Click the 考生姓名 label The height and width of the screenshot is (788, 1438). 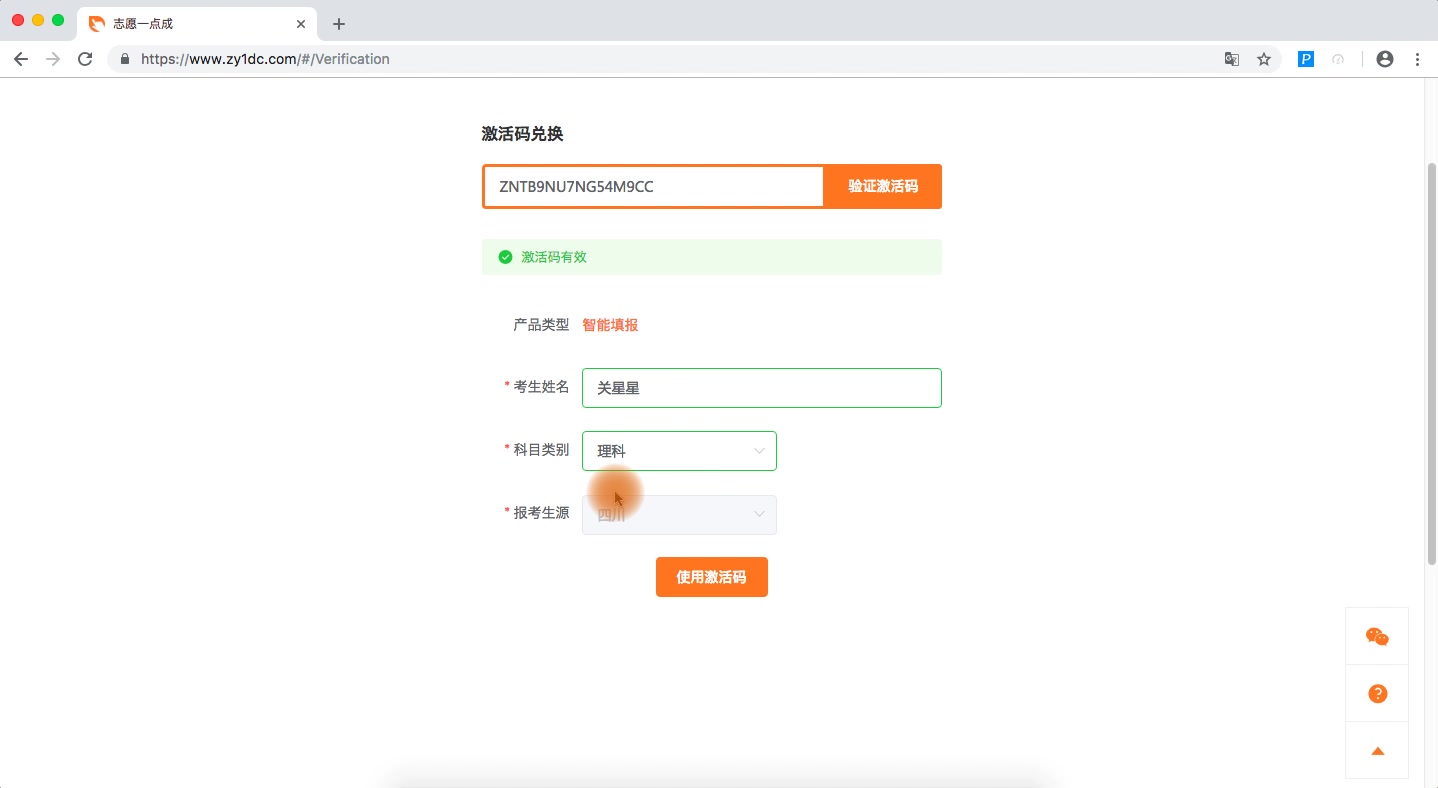pyautogui.click(x=541, y=387)
